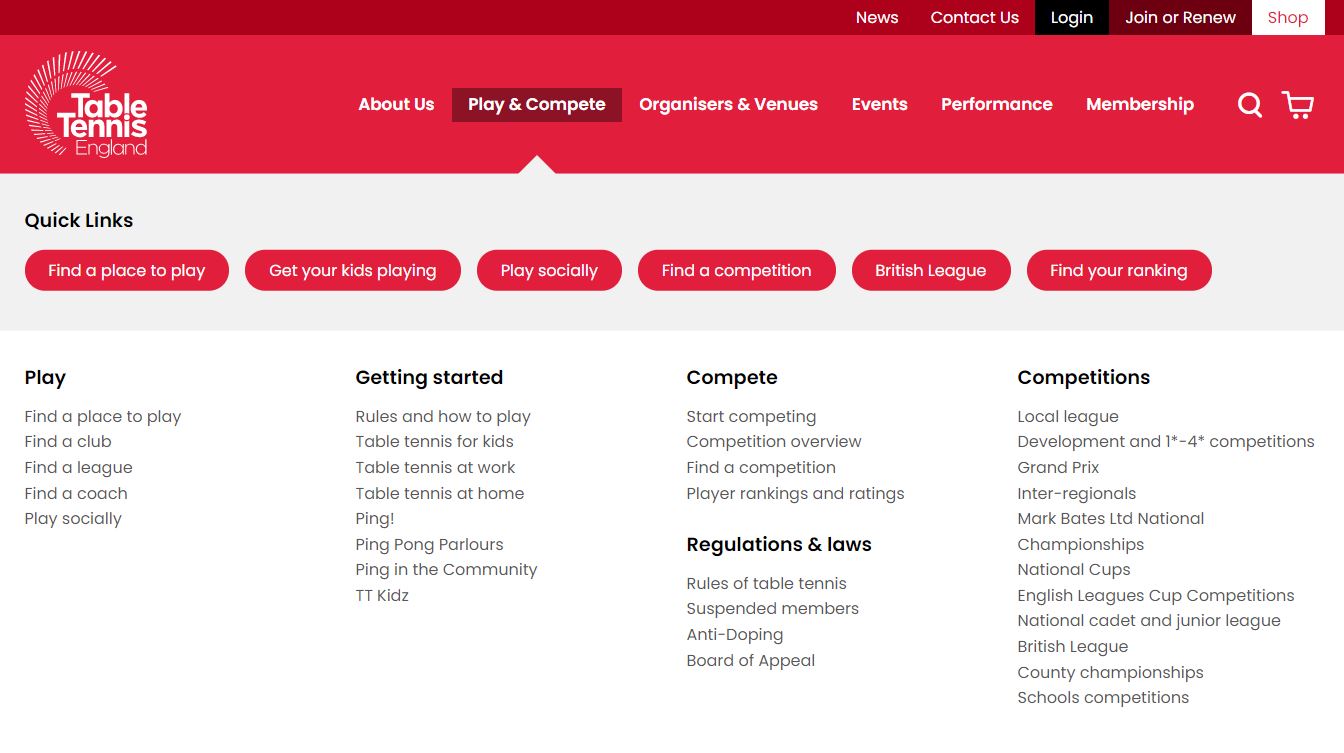Viewport: 1344px width, 753px height.
Task: Open the Schools competitions link
Action: (1103, 697)
